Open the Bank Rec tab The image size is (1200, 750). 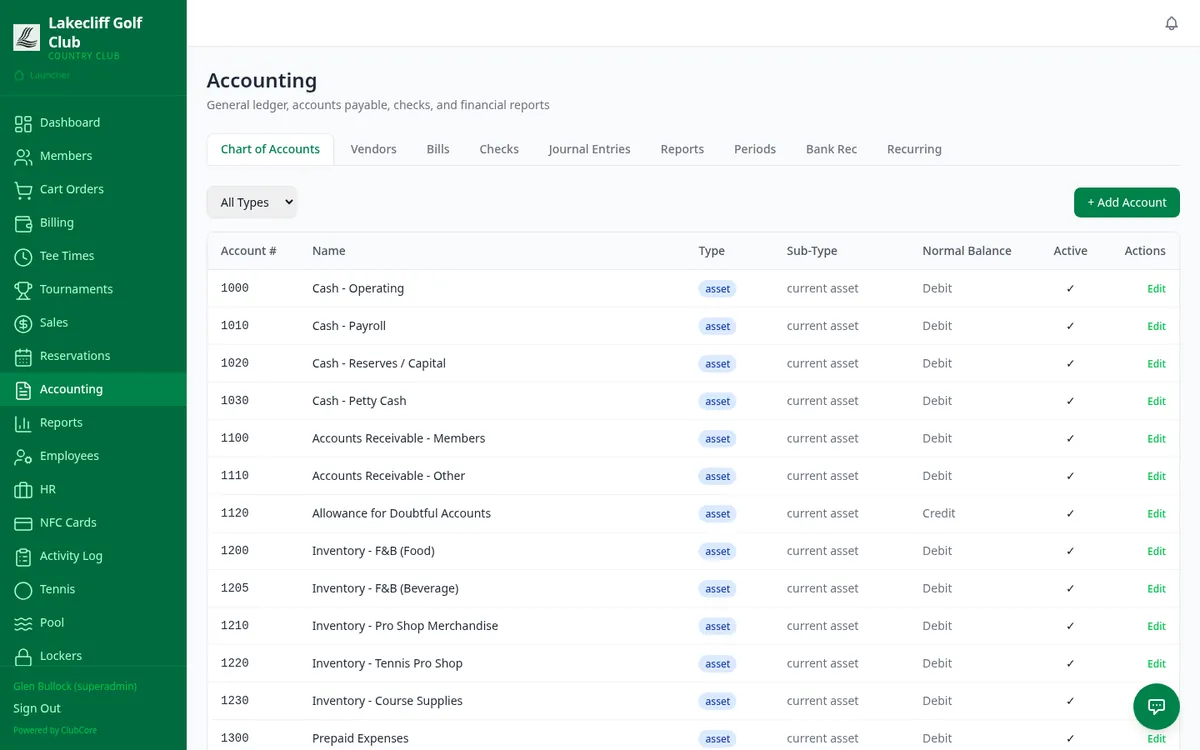tap(831, 149)
